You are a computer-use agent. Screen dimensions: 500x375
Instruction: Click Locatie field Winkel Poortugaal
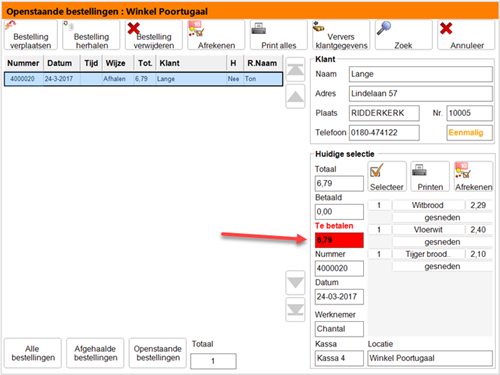pos(430,358)
